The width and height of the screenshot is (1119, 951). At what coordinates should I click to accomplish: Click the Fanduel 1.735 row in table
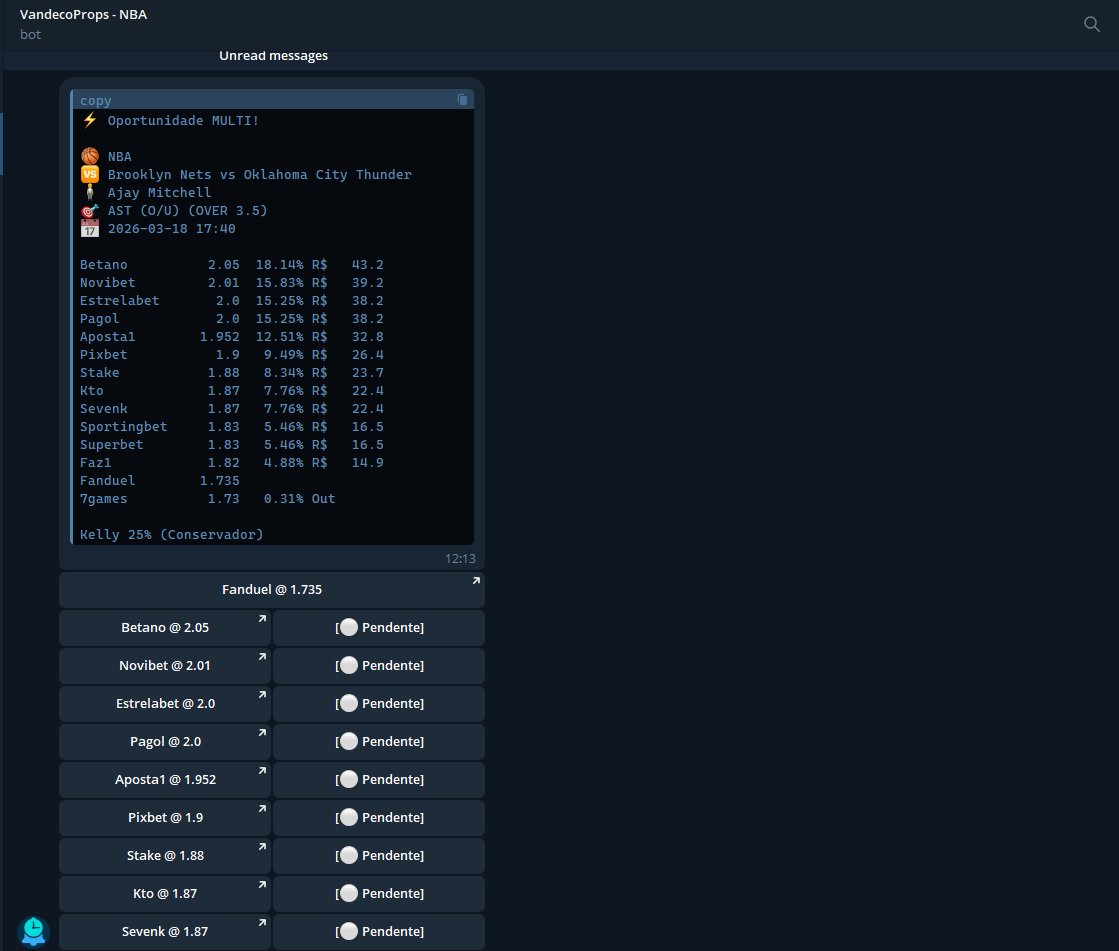coord(159,481)
